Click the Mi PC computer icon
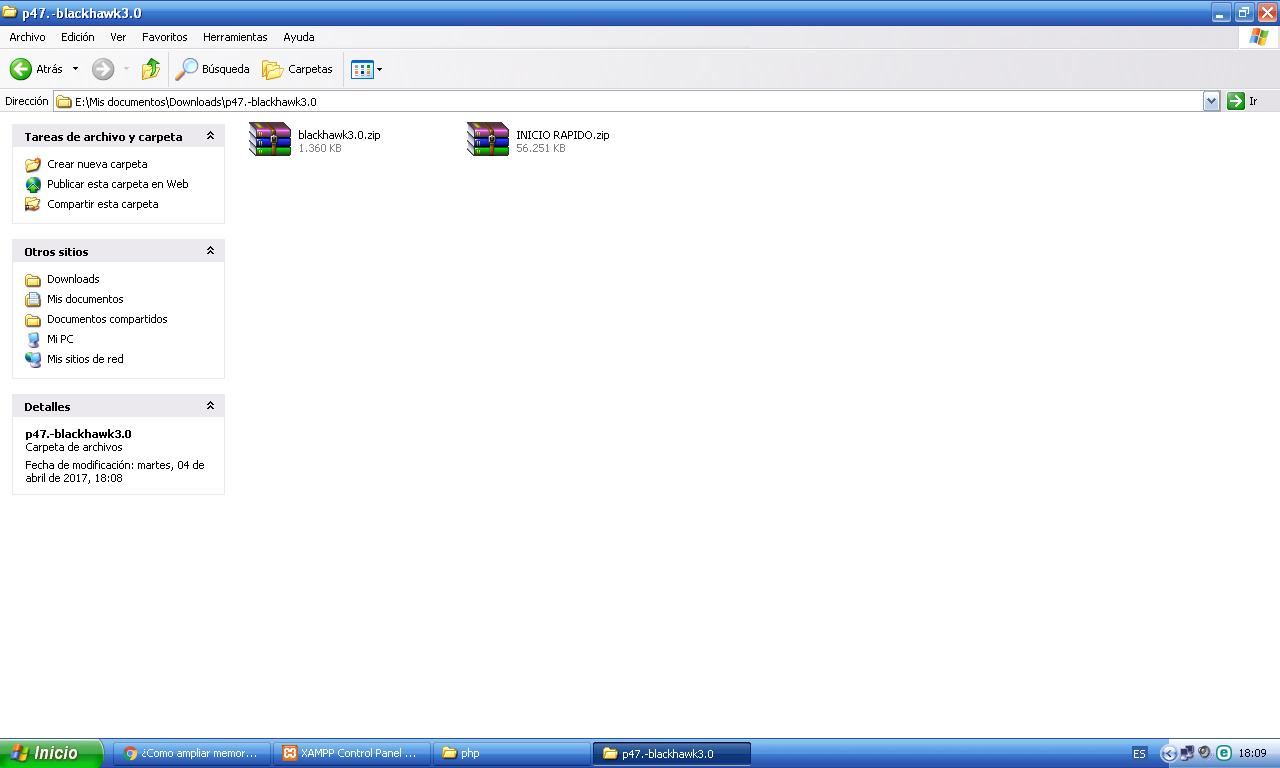This screenshot has width=1280, height=768. point(33,339)
